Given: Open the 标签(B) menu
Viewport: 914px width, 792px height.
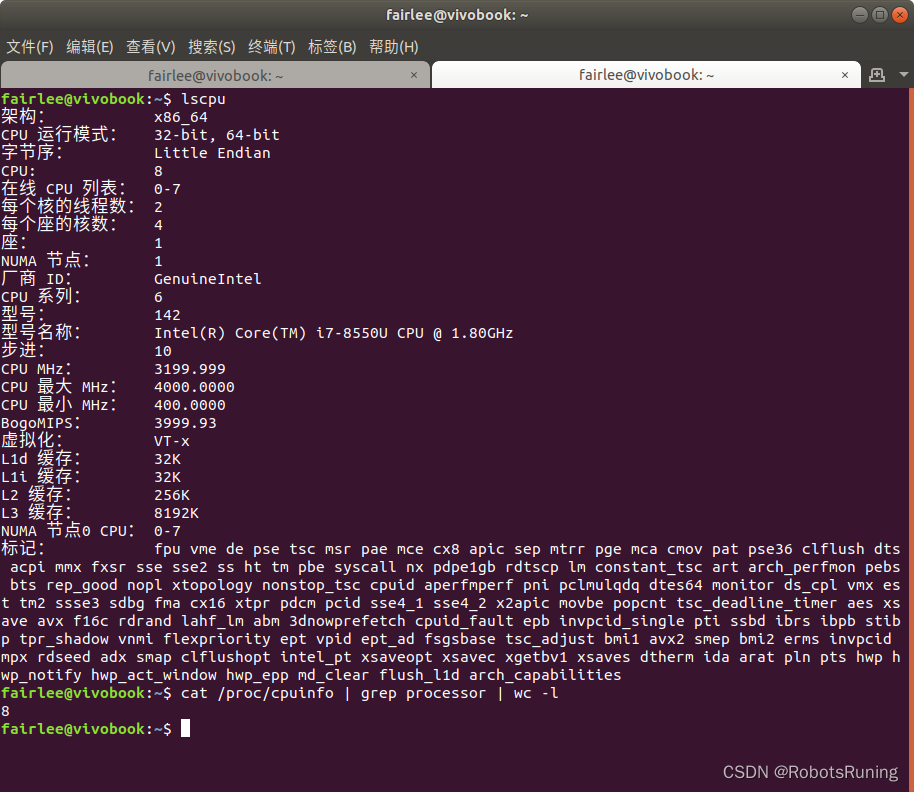Looking at the screenshot, I should click(330, 47).
